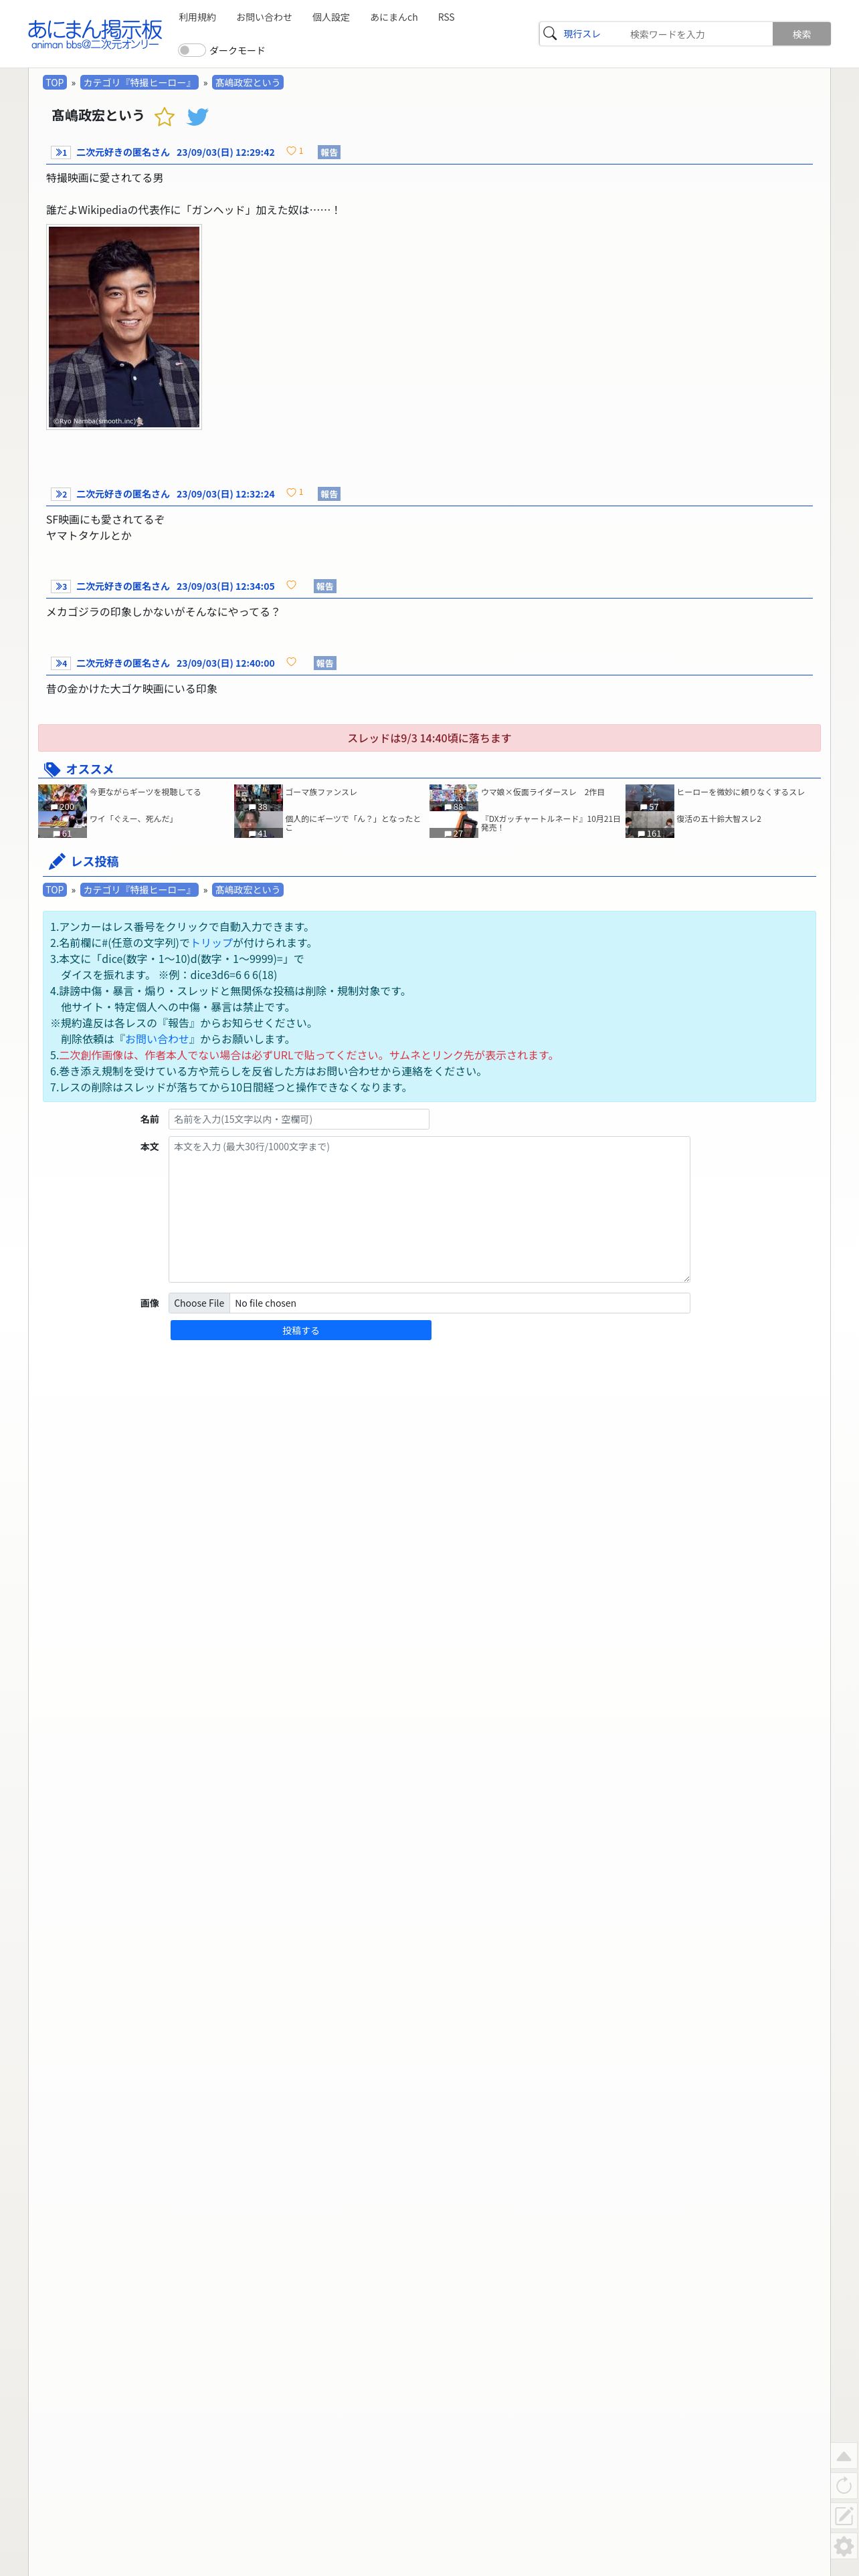Focus the 検索ワードを入力 search field

[x=697, y=34]
